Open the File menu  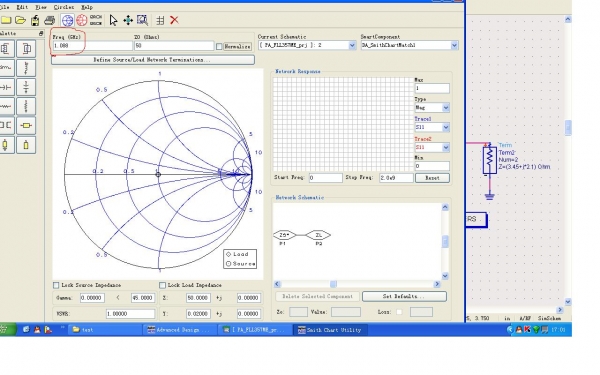point(5,7)
